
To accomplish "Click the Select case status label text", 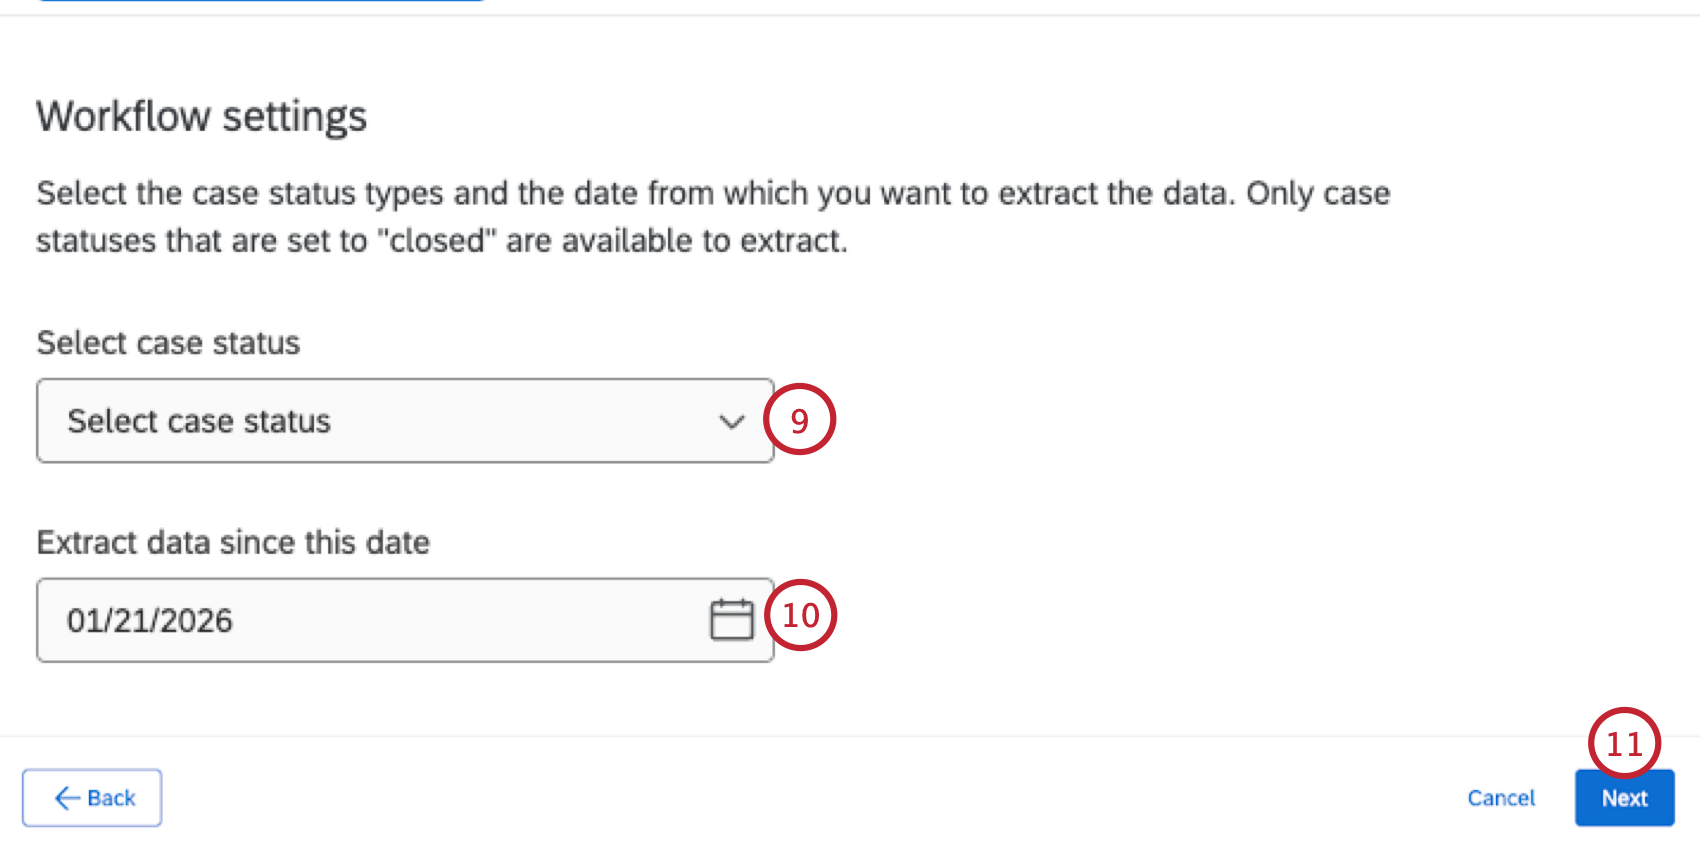I will click(168, 342).
